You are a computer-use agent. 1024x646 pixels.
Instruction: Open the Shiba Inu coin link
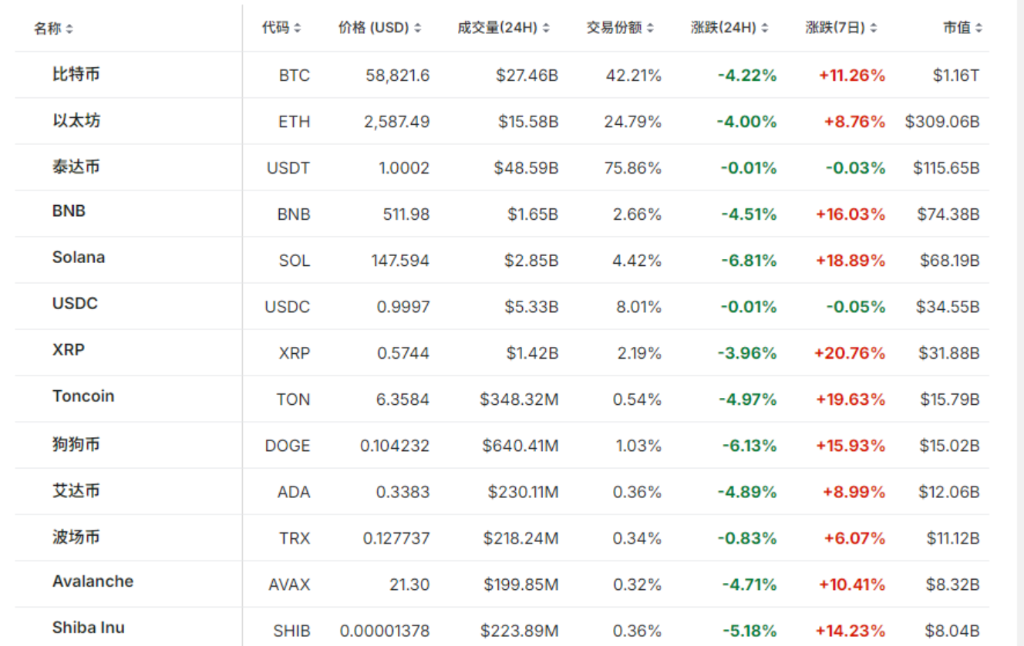click(88, 628)
